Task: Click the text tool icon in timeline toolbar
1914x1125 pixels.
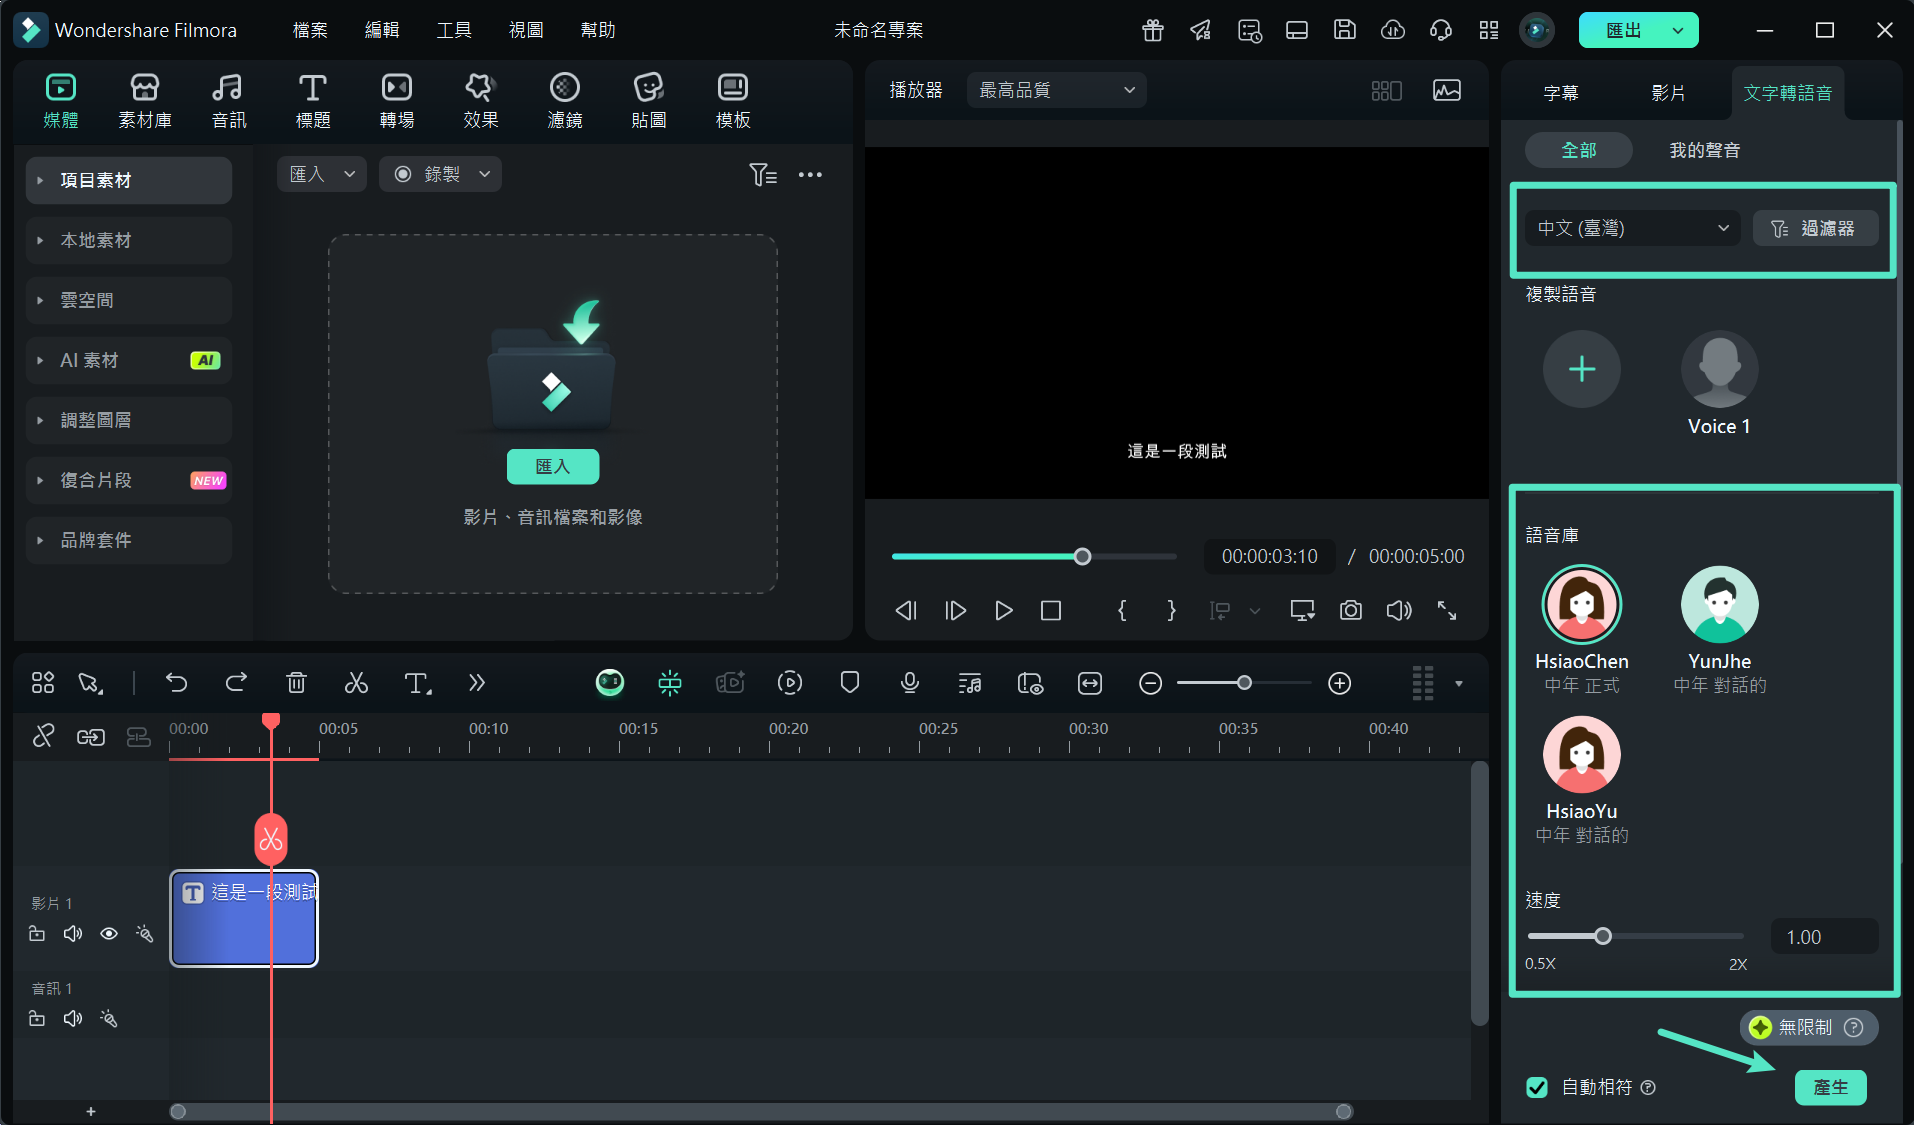Action: (x=417, y=683)
